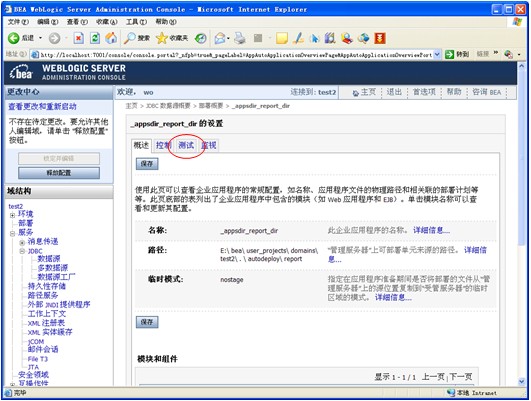Click the yellow note icon in toolbar
Image resolution: width=531 pixels, height=401 pixels.
coord(282,38)
